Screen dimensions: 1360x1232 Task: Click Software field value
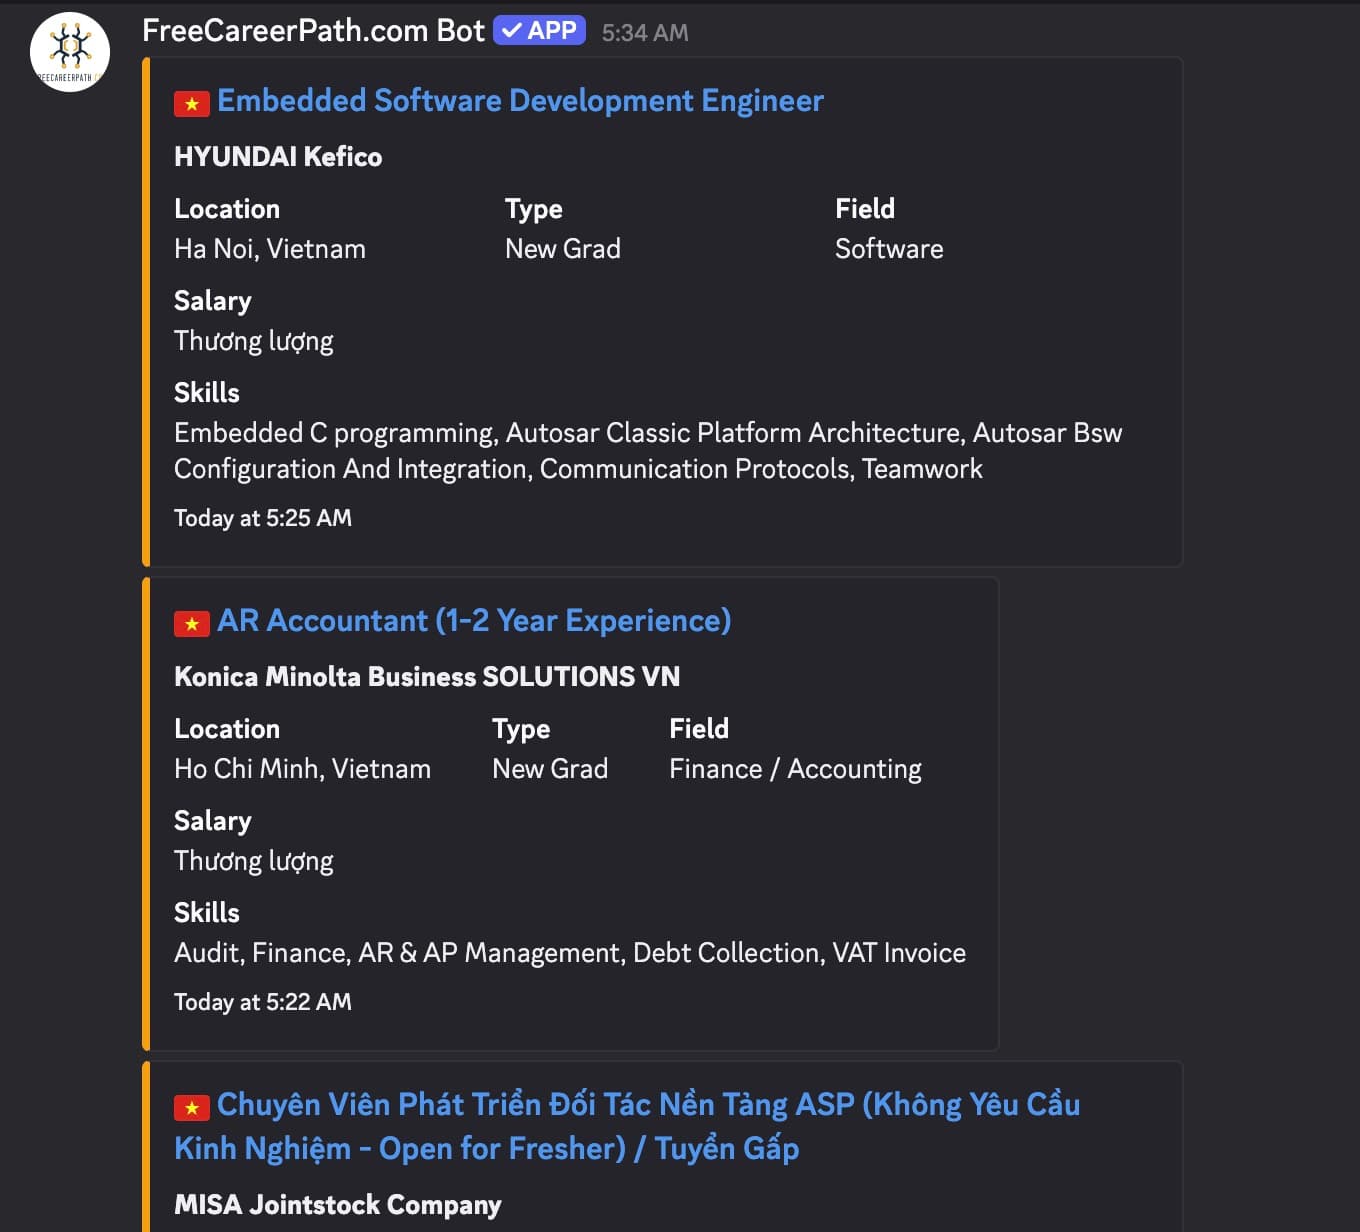(x=889, y=249)
